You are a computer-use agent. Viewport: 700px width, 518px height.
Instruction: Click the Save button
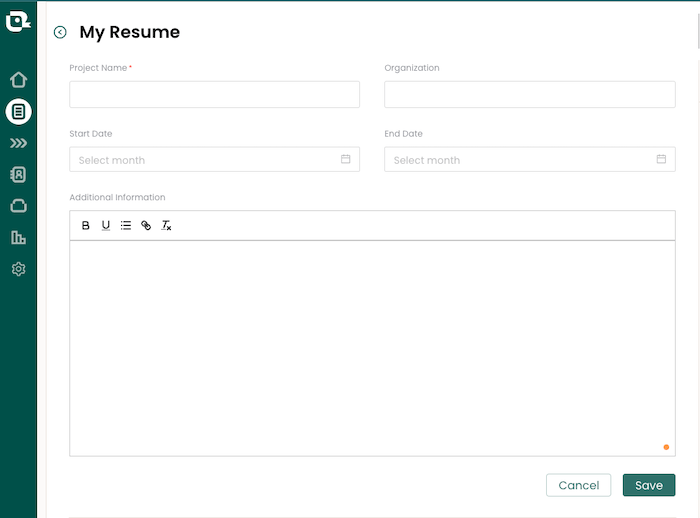point(649,485)
